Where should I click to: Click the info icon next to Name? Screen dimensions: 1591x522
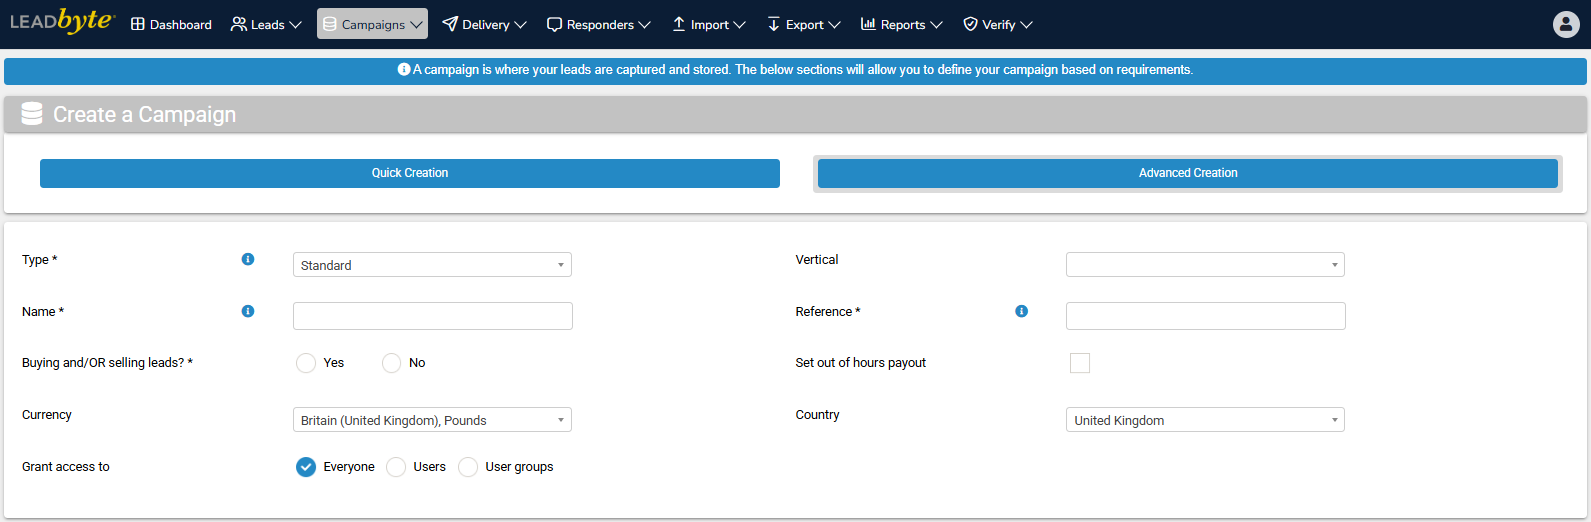pyautogui.click(x=248, y=311)
